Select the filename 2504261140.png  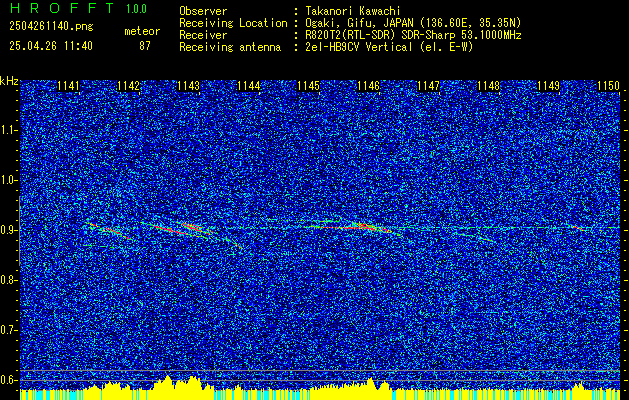pyautogui.click(x=51, y=27)
